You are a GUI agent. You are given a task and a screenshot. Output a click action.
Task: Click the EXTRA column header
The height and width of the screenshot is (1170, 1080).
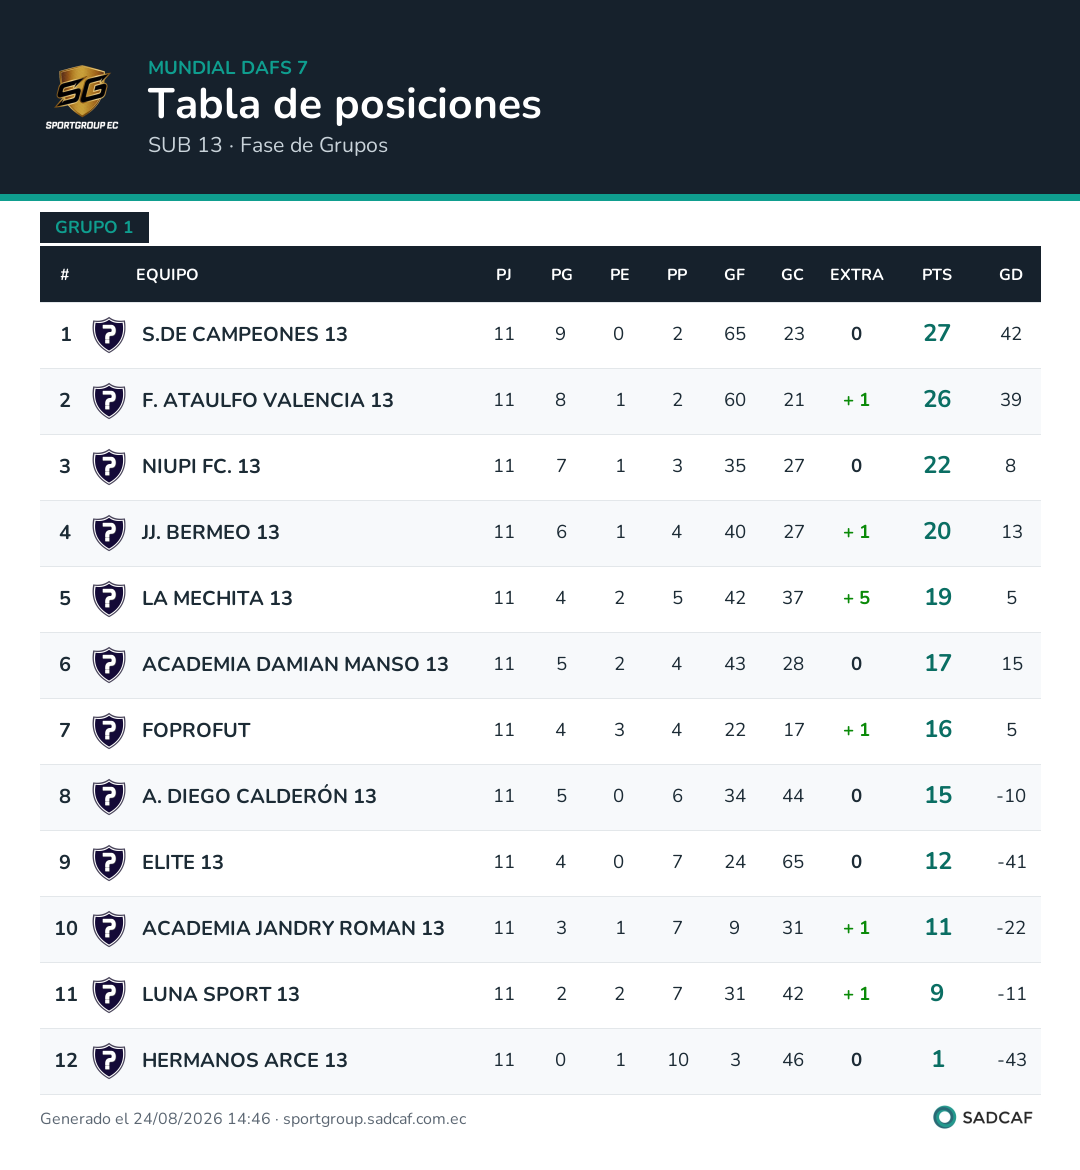857,275
